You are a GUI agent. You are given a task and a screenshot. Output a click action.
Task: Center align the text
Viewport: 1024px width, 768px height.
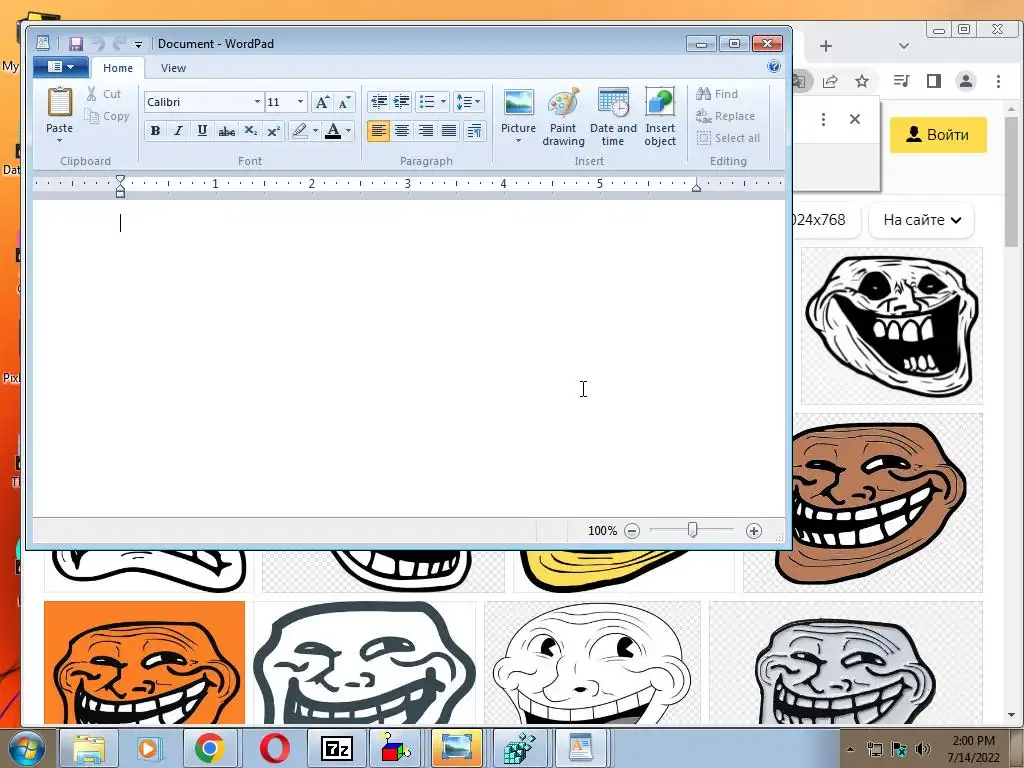[x=402, y=131]
